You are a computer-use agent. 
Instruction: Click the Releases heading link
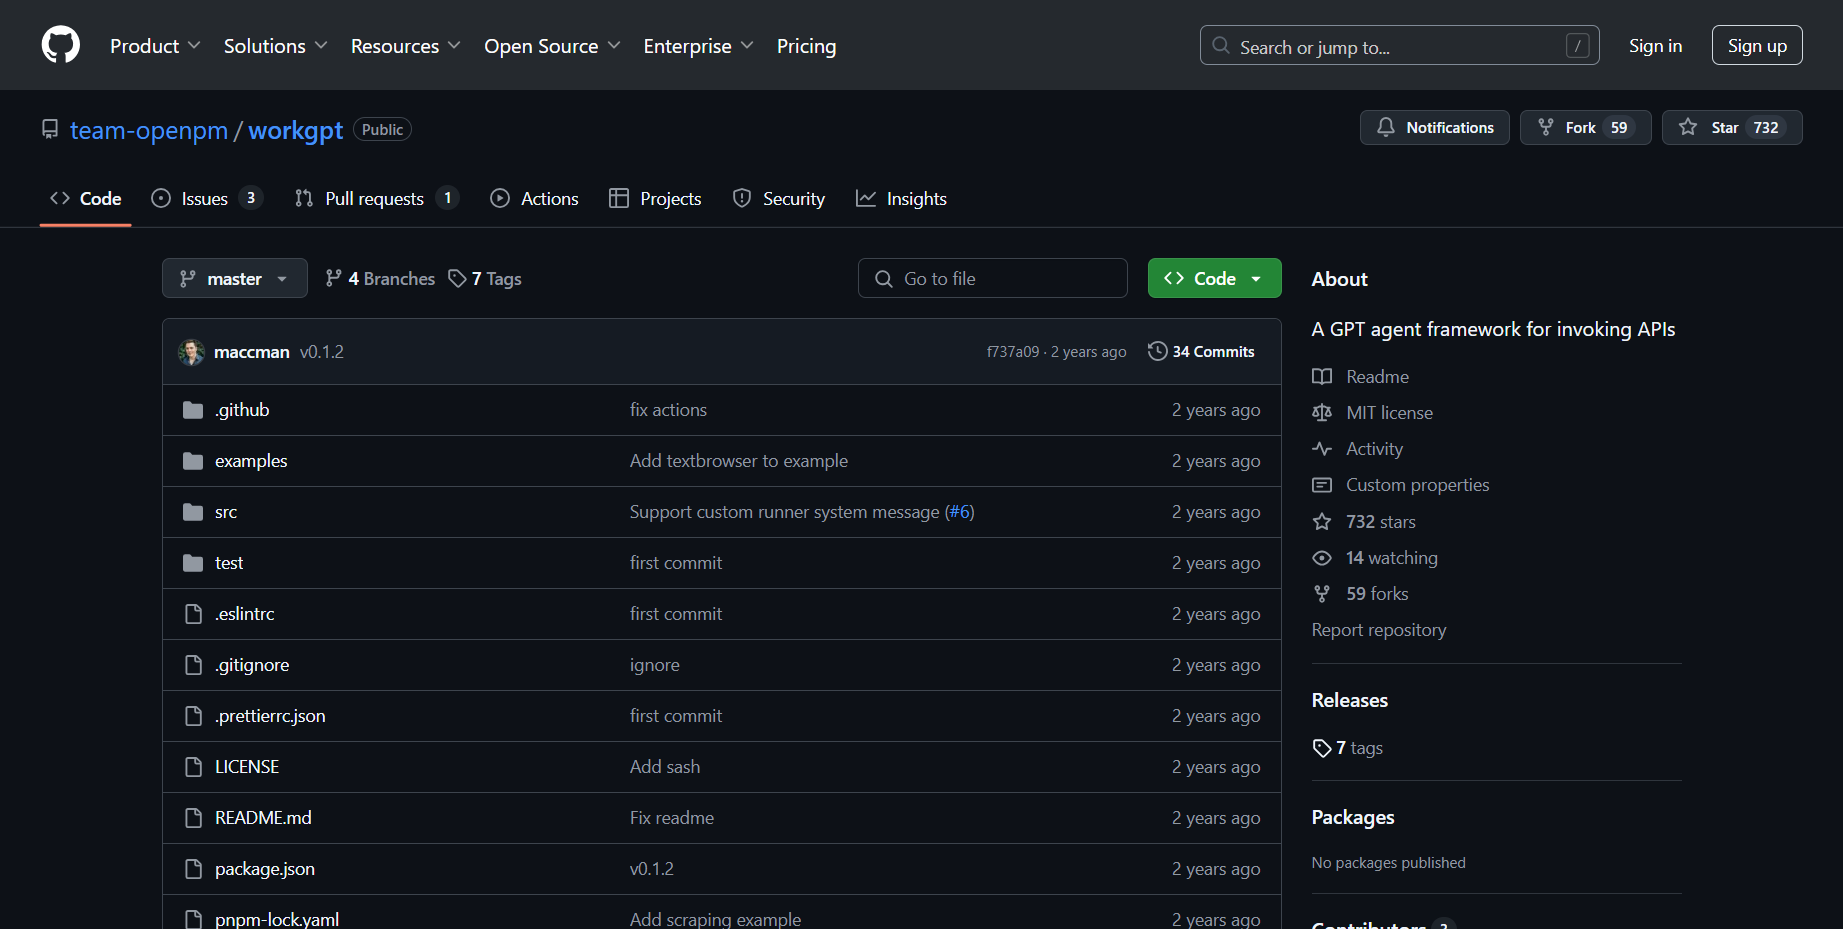[x=1350, y=700]
